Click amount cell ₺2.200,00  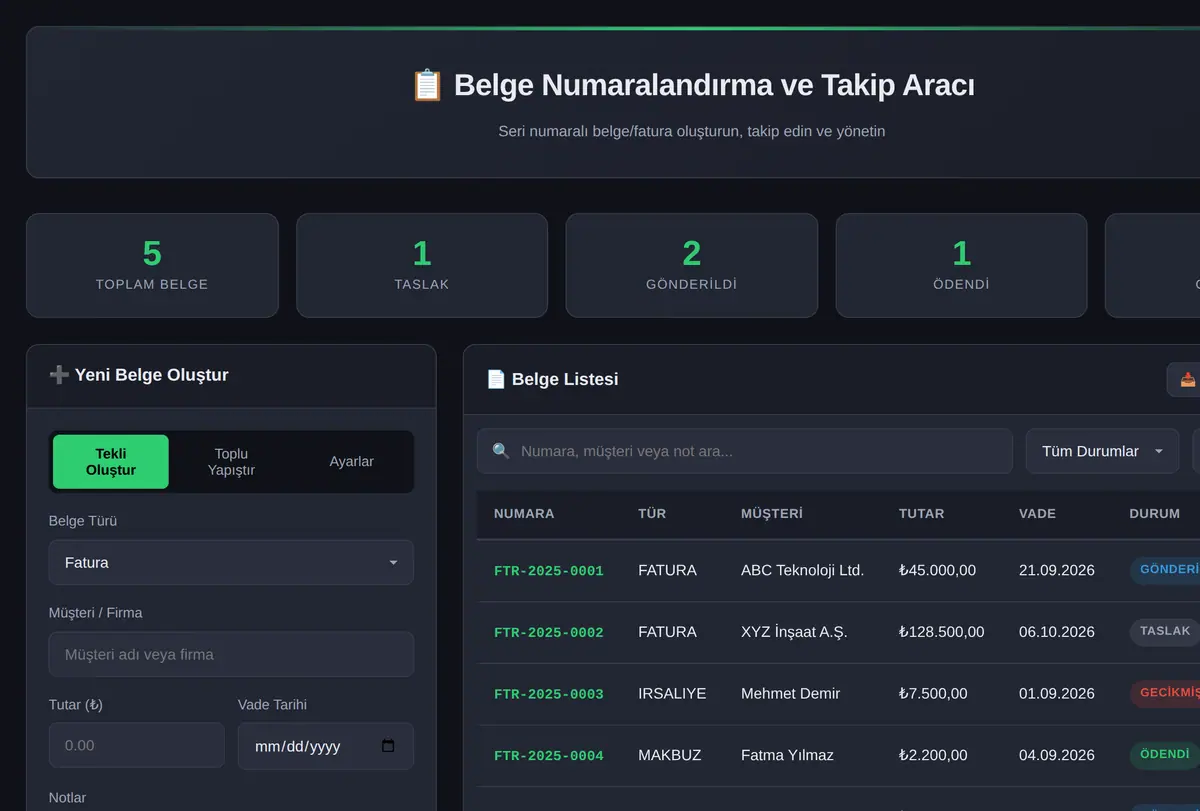click(x=933, y=755)
